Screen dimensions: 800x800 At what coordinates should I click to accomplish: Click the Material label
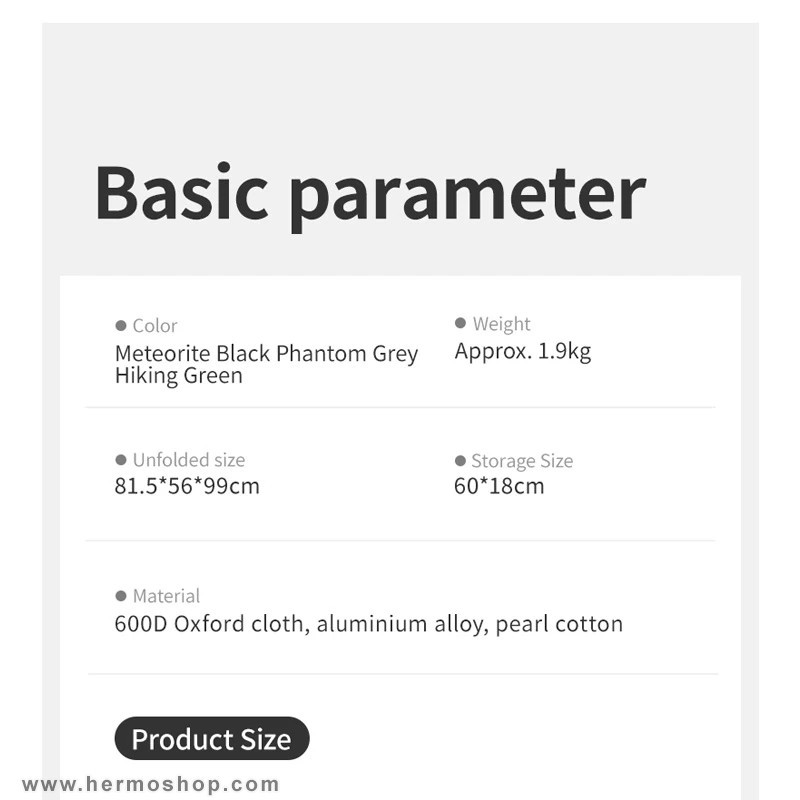166,595
